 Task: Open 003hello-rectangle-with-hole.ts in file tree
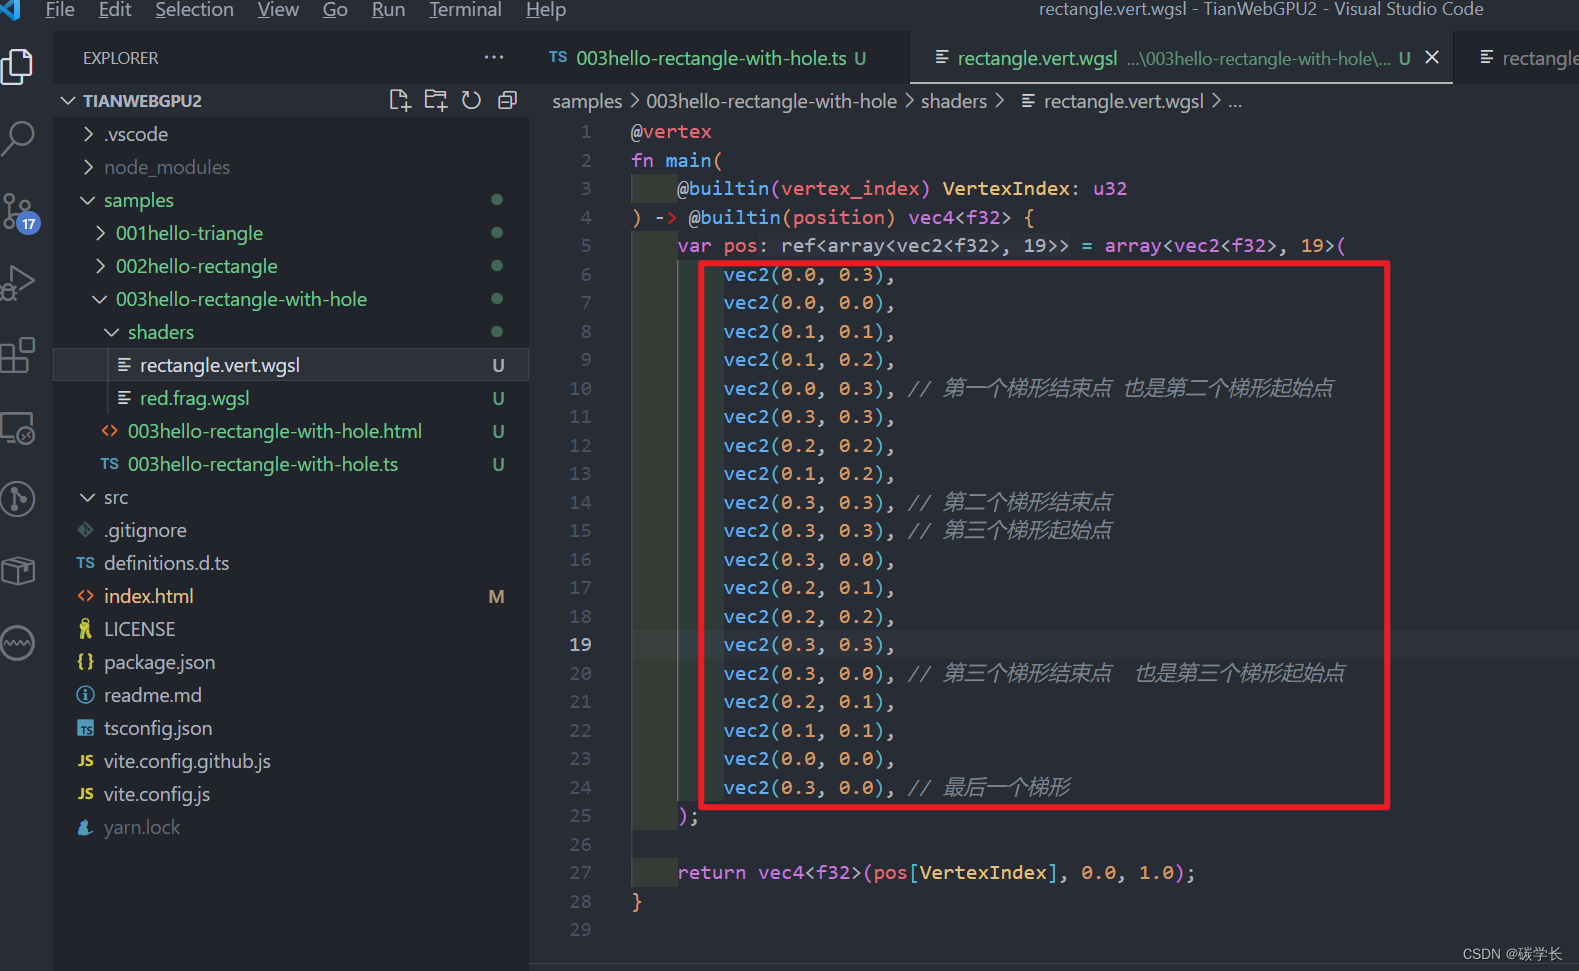[x=291, y=464]
